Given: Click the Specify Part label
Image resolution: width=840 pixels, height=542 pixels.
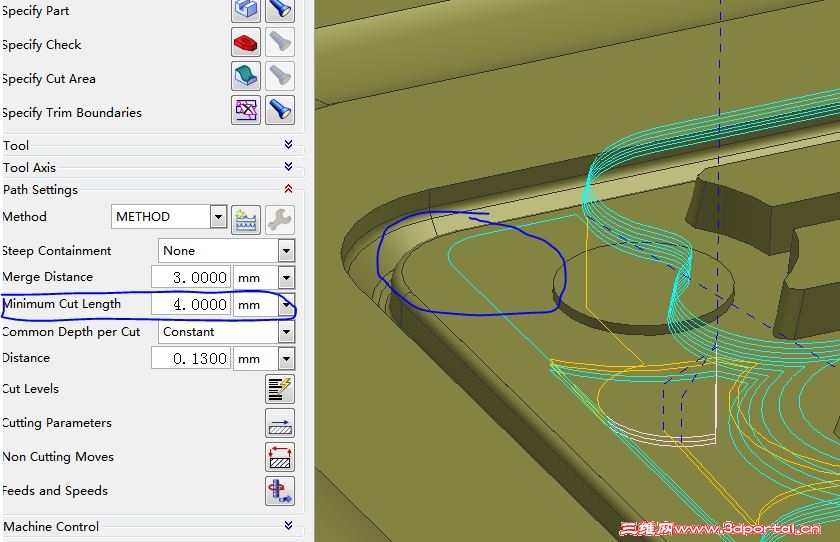Looking at the screenshot, I should [x=35, y=11].
